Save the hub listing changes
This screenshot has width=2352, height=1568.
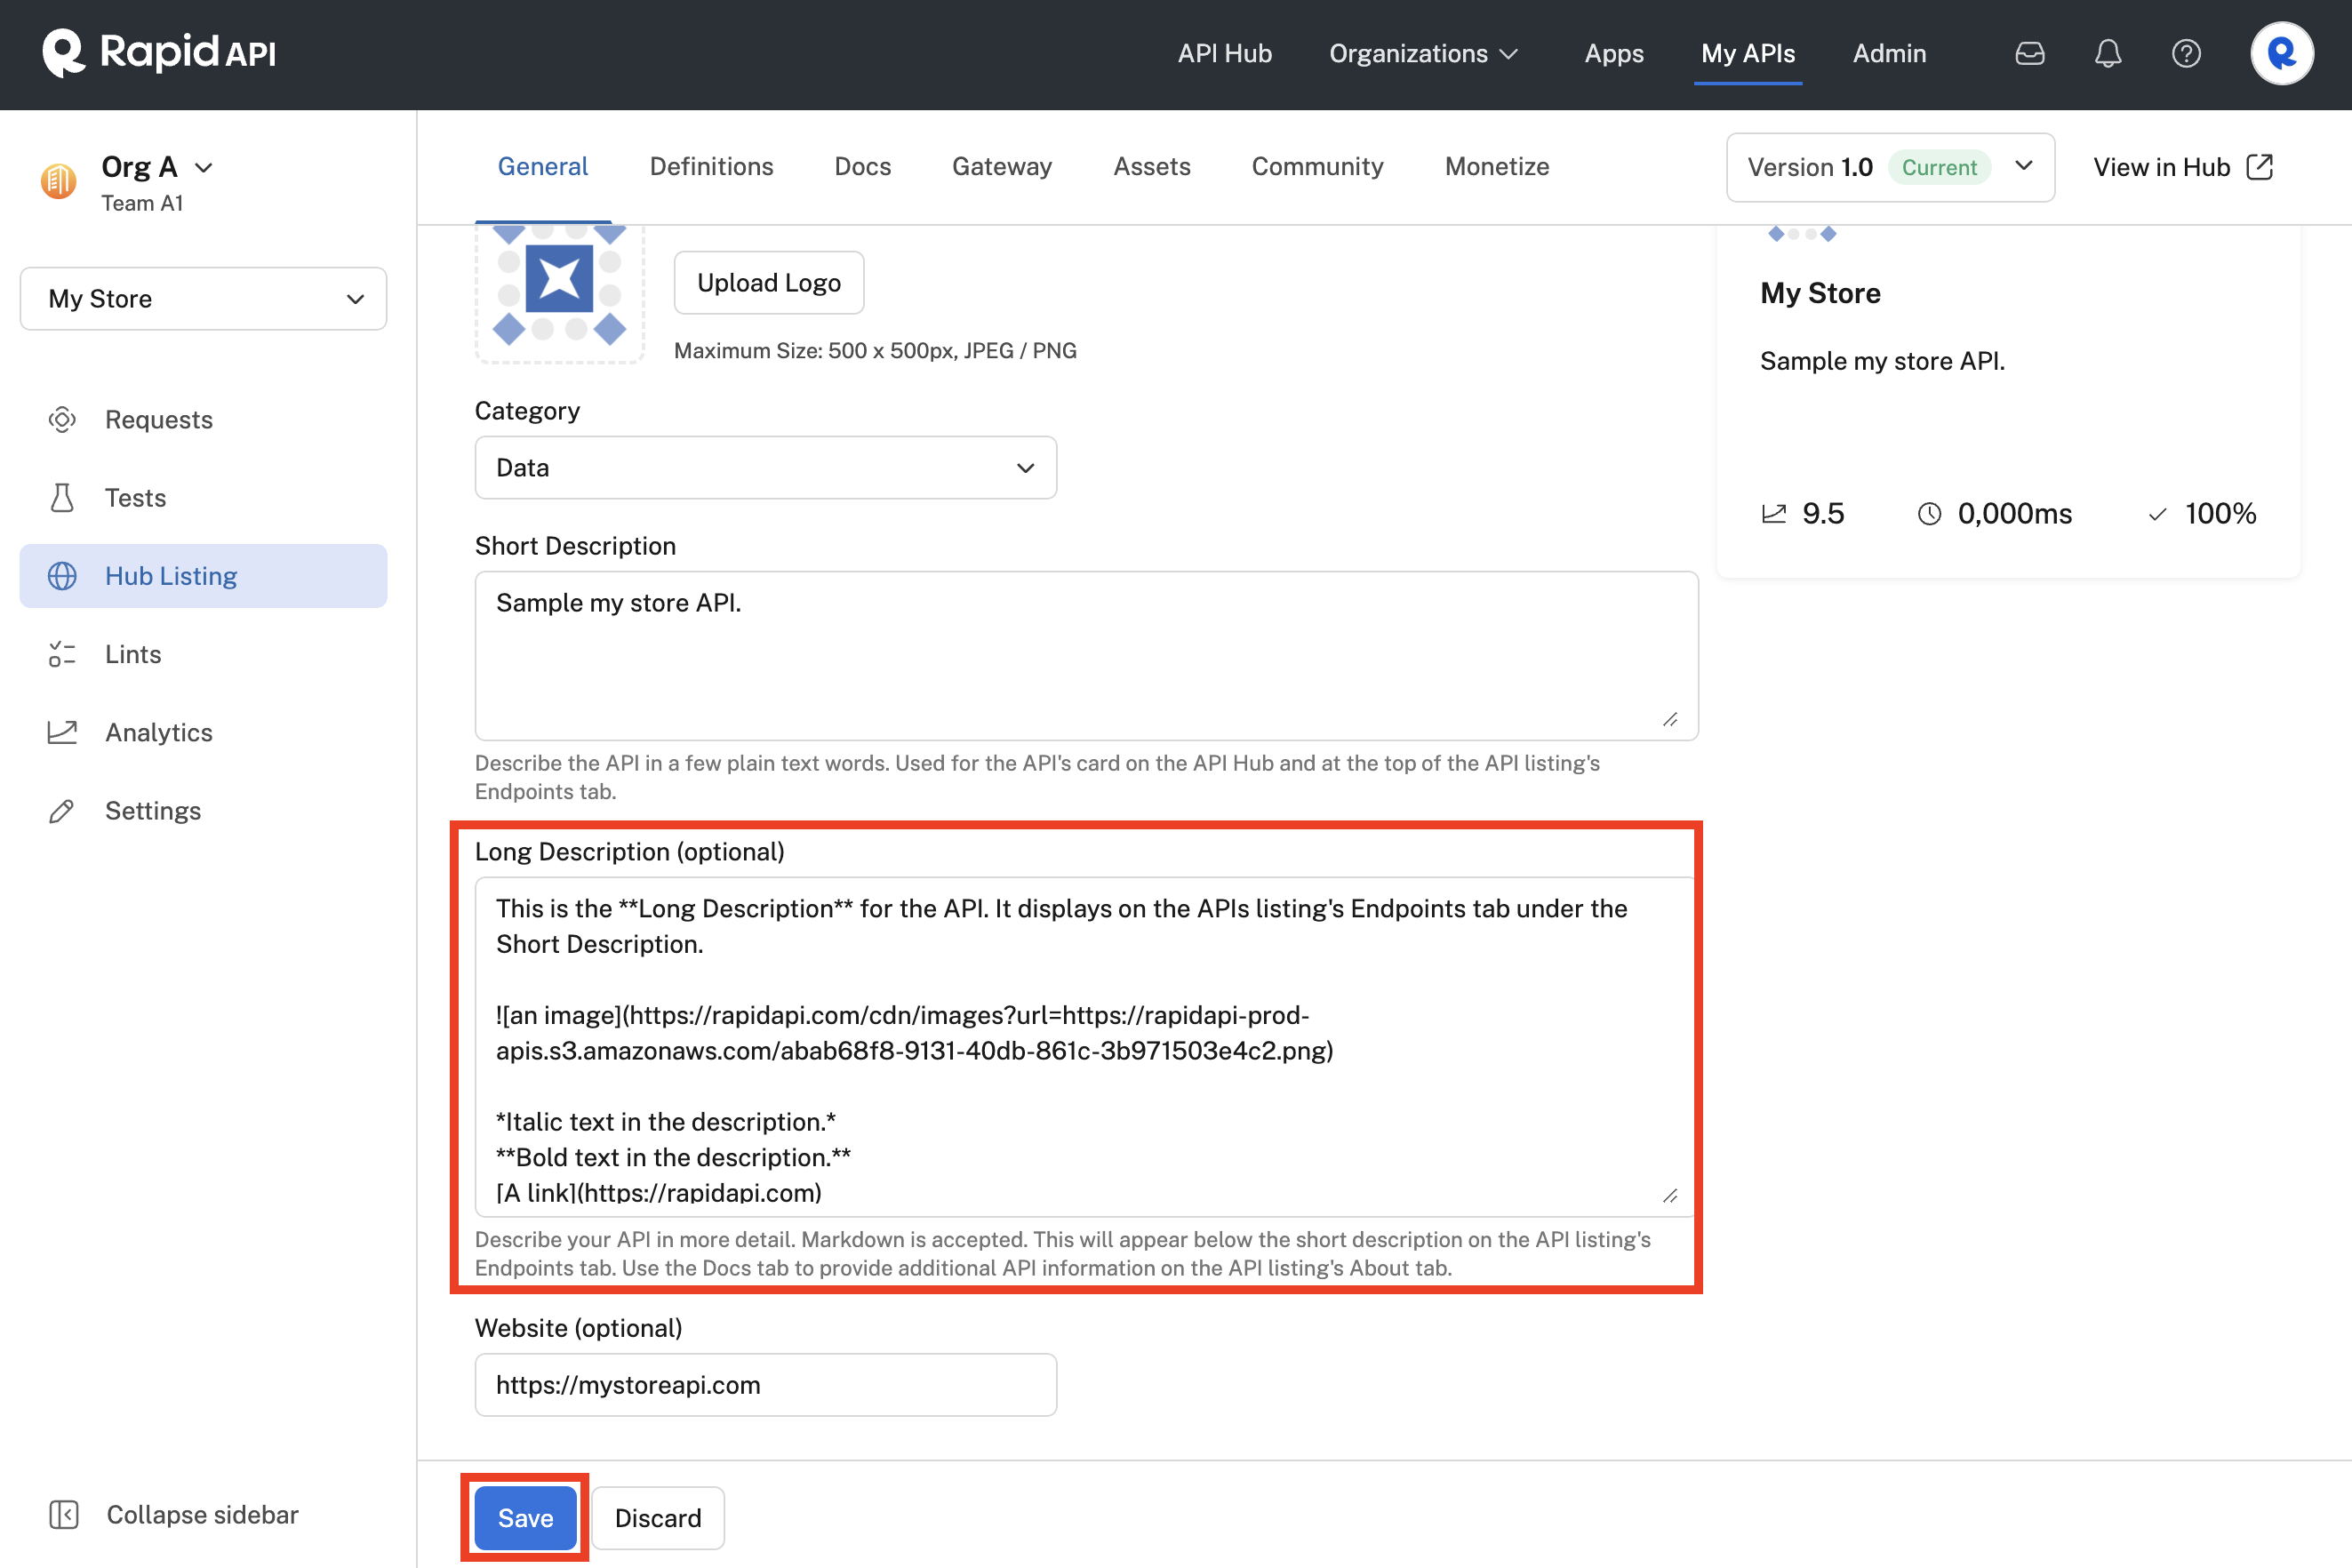click(x=525, y=1517)
